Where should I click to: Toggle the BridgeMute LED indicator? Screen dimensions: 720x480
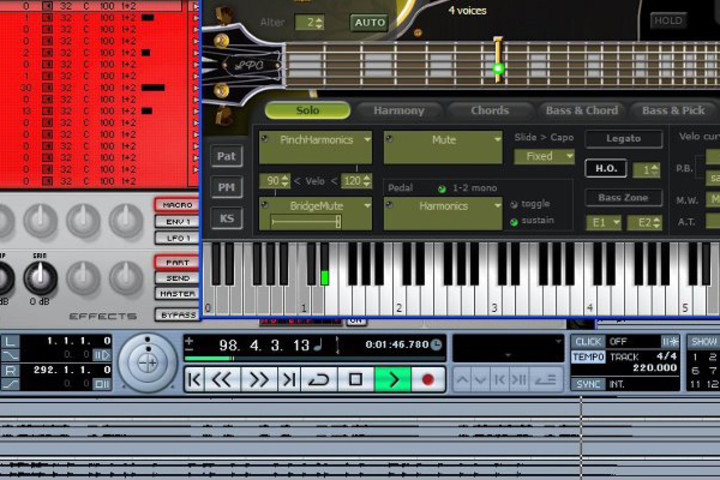point(264,204)
